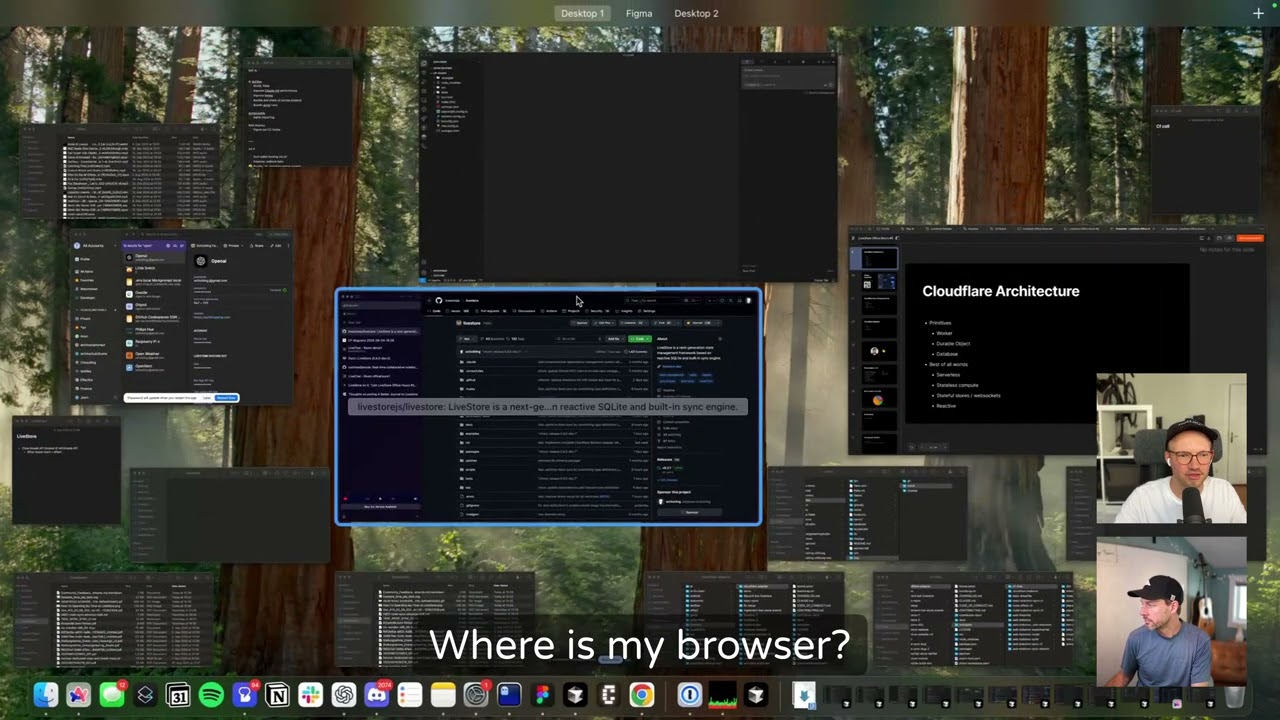Screen dimensions: 1280x720
Task: Open Spotify from the Dock
Action: coord(211,695)
